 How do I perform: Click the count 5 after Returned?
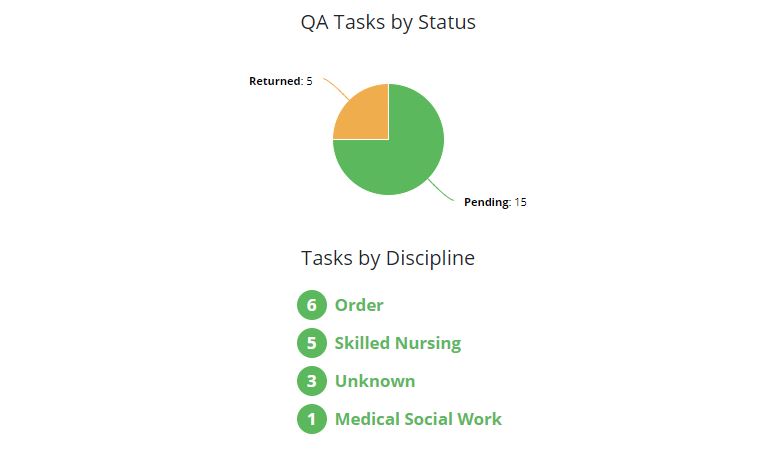[309, 81]
